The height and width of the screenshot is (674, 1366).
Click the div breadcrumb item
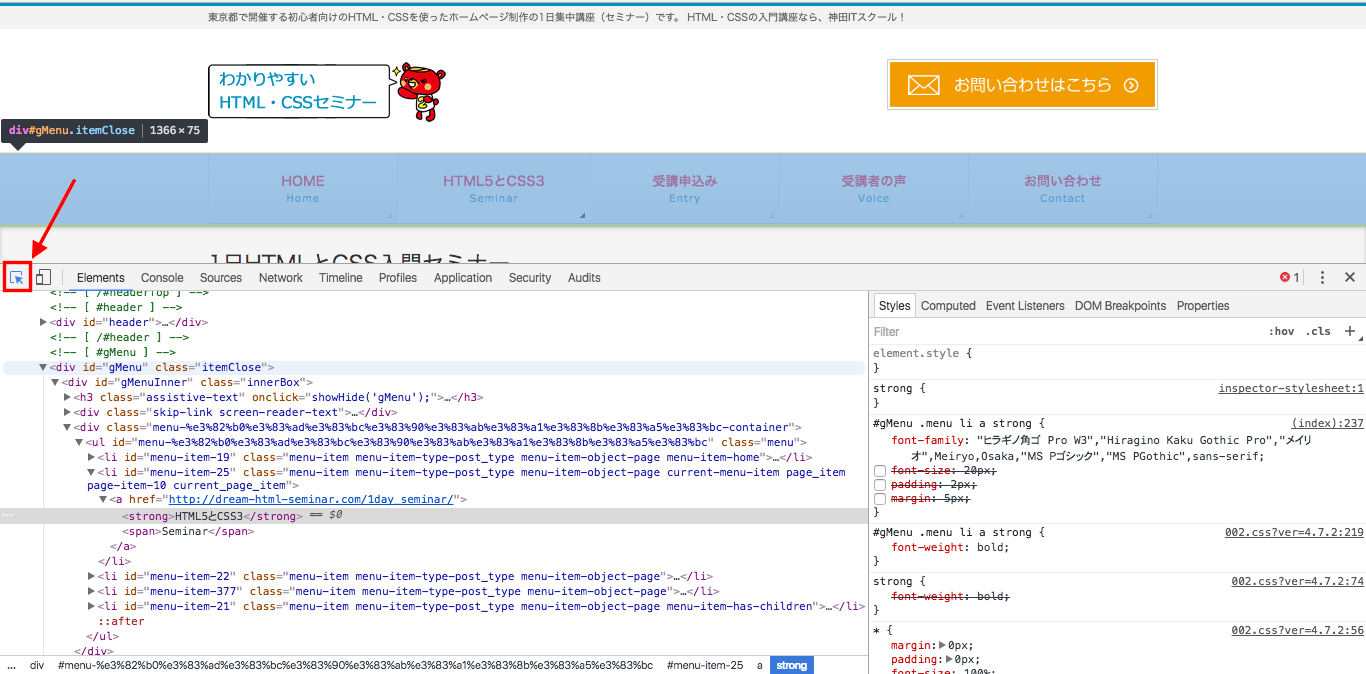point(37,665)
